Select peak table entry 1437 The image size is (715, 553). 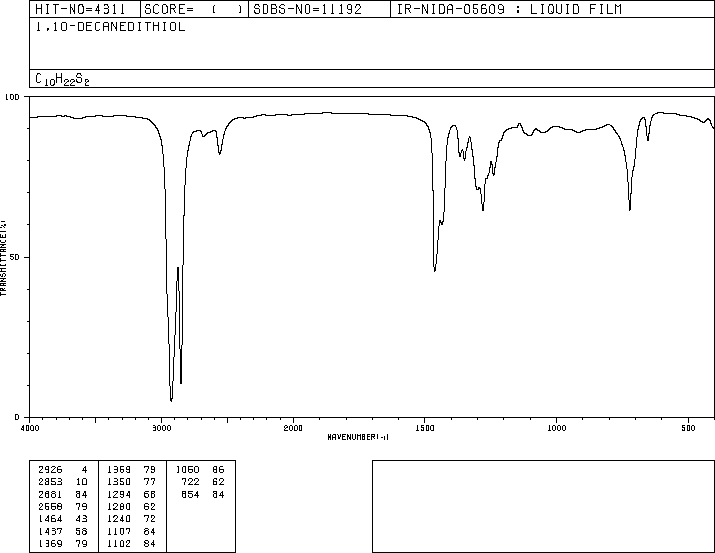(x=50, y=531)
